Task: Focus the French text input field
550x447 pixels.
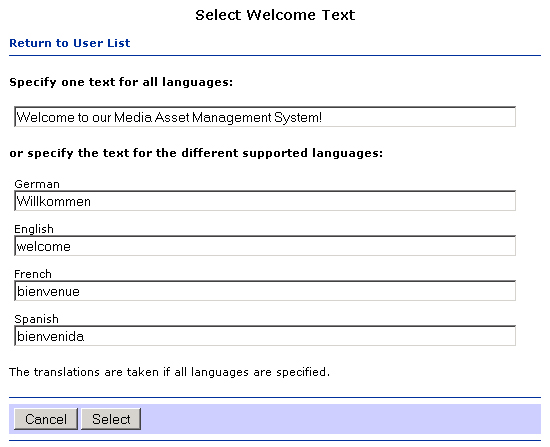Action: [x=265, y=291]
